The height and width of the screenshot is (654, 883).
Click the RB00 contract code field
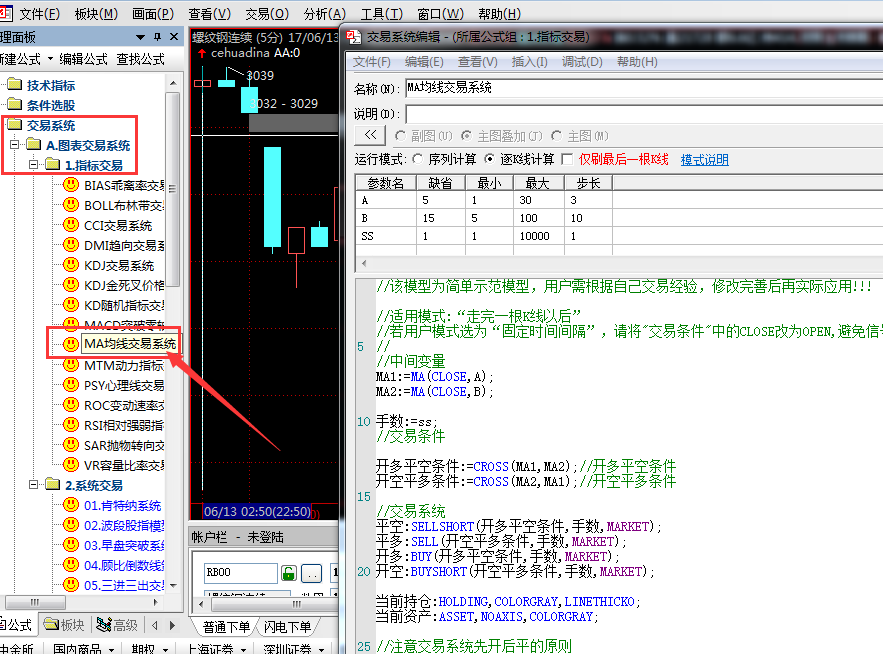click(240, 572)
